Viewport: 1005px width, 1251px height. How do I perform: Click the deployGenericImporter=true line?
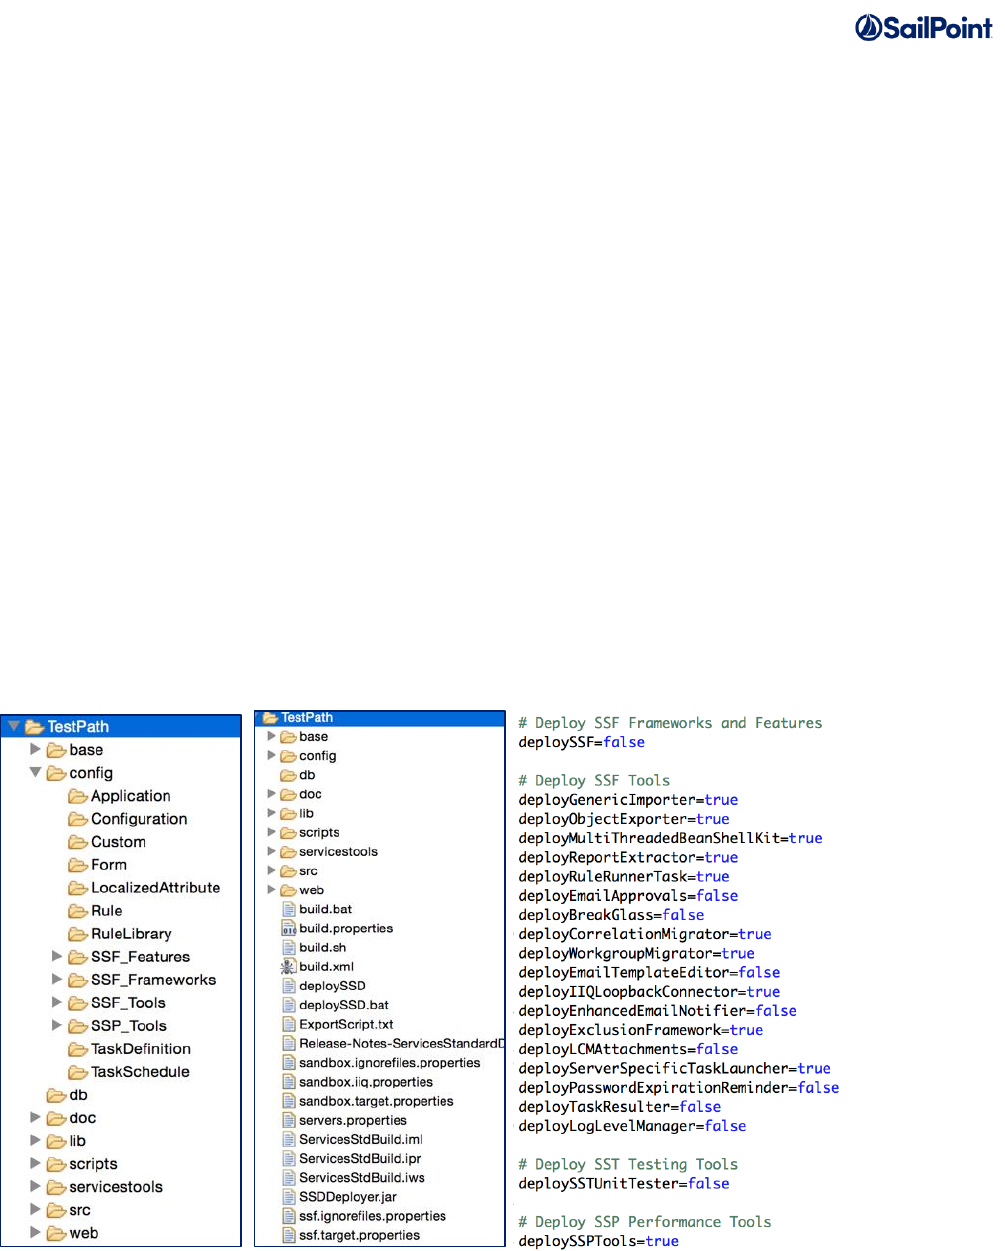[628, 800]
